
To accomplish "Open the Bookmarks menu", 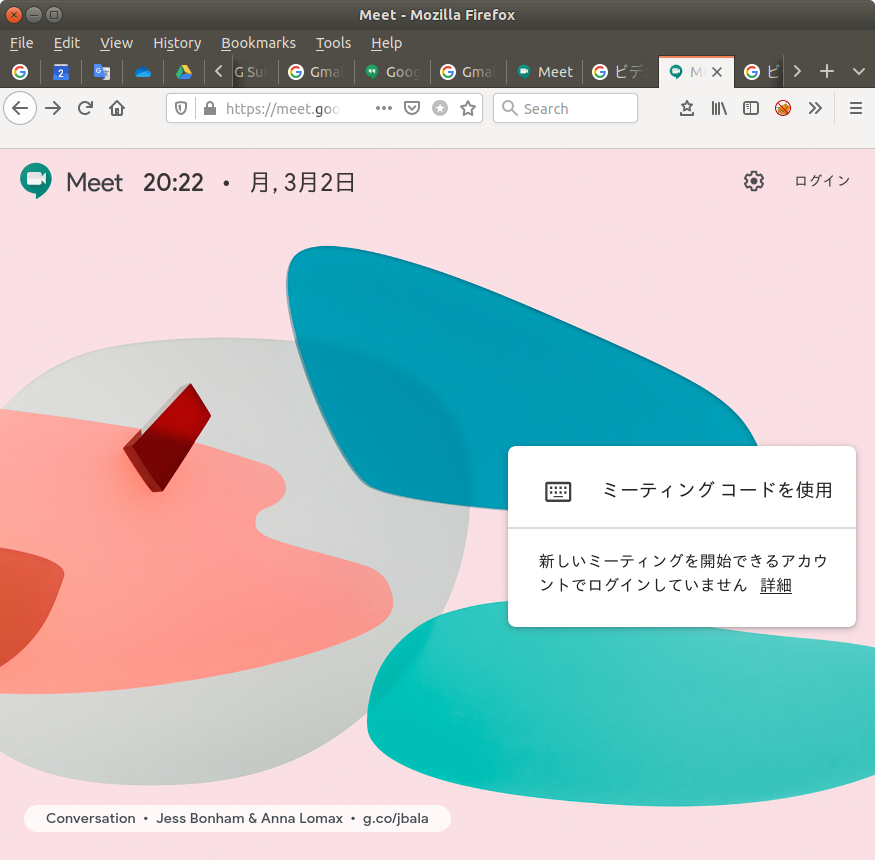I will point(258,43).
